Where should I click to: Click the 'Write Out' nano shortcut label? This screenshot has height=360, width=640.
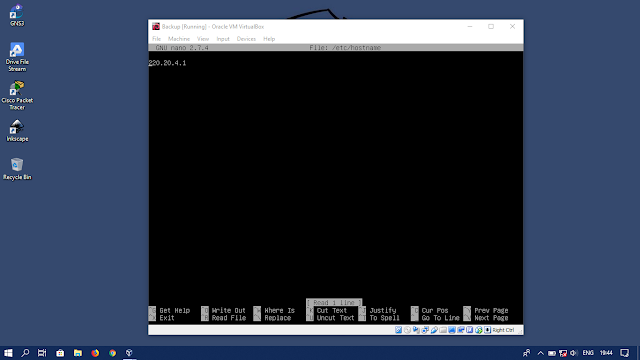pos(229,311)
